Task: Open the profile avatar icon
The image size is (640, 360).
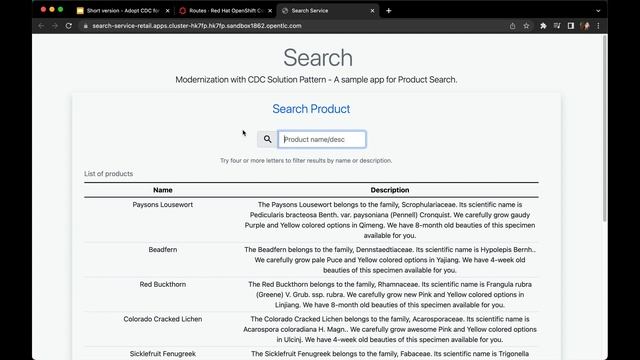Action: coord(584,26)
